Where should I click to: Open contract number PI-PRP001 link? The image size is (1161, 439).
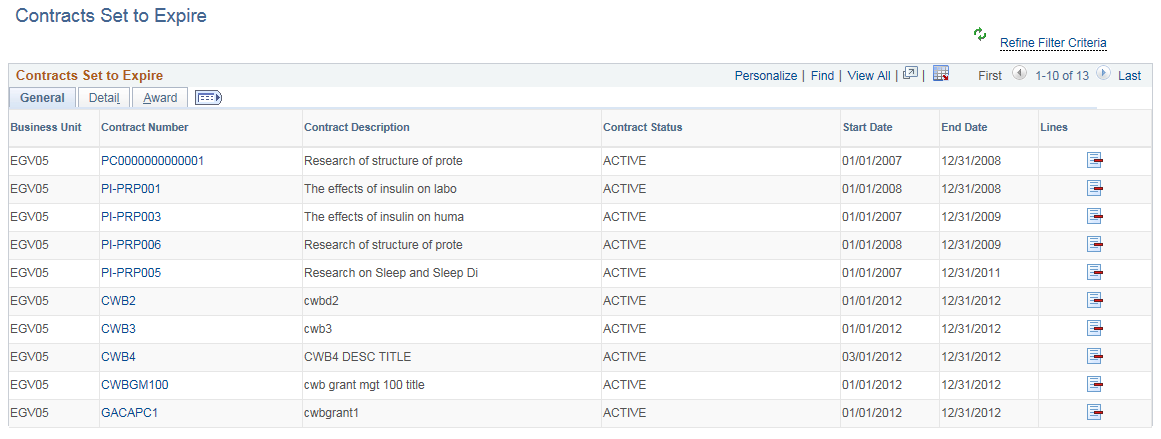[131, 189]
